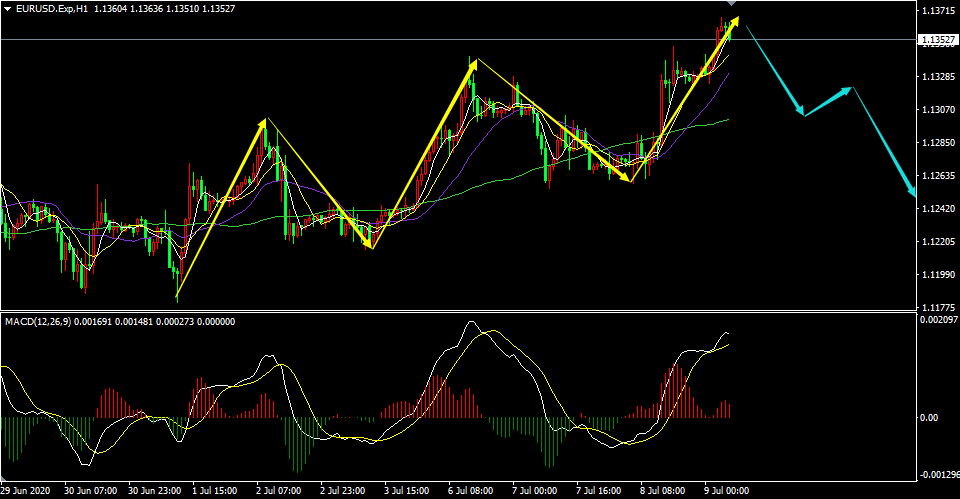Image resolution: width=960 pixels, height=499 pixels.
Task: Click the 7 Jul 16:00 time label
Action: pos(598,490)
